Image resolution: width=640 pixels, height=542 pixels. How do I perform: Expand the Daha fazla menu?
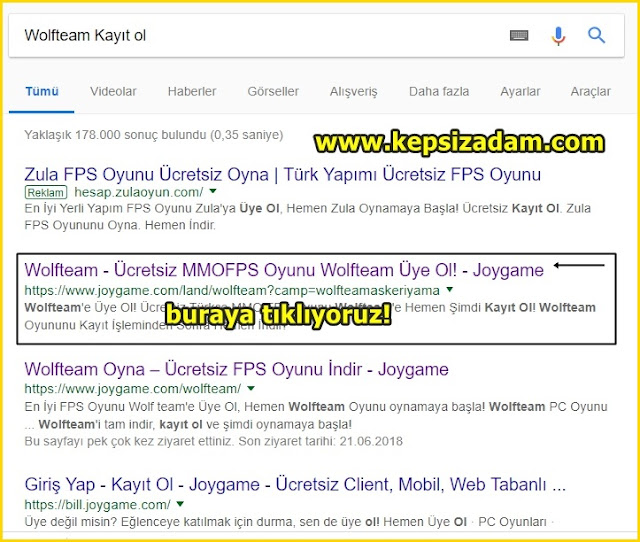point(439,91)
